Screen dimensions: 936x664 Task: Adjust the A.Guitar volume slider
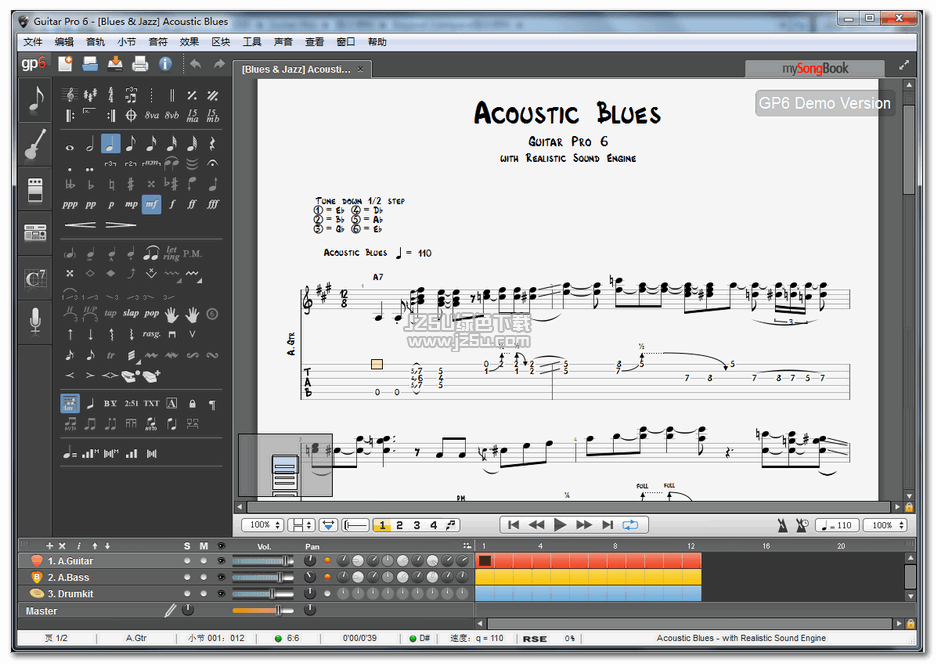coord(263,561)
